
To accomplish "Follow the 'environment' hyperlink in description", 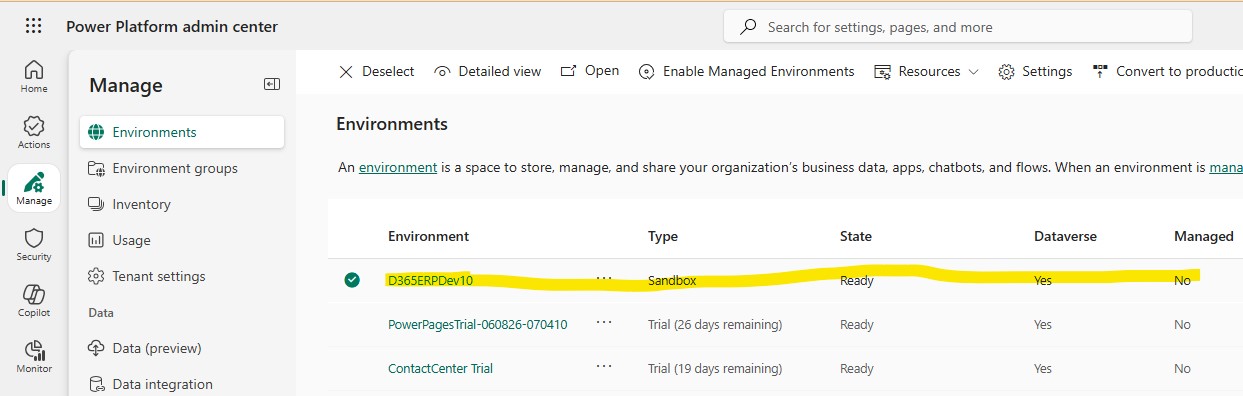I will 398,168.
